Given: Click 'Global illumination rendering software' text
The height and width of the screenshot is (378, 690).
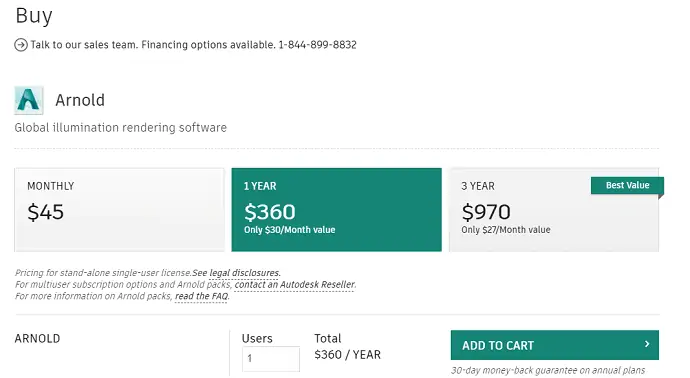Looking at the screenshot, I should point(121,128).
